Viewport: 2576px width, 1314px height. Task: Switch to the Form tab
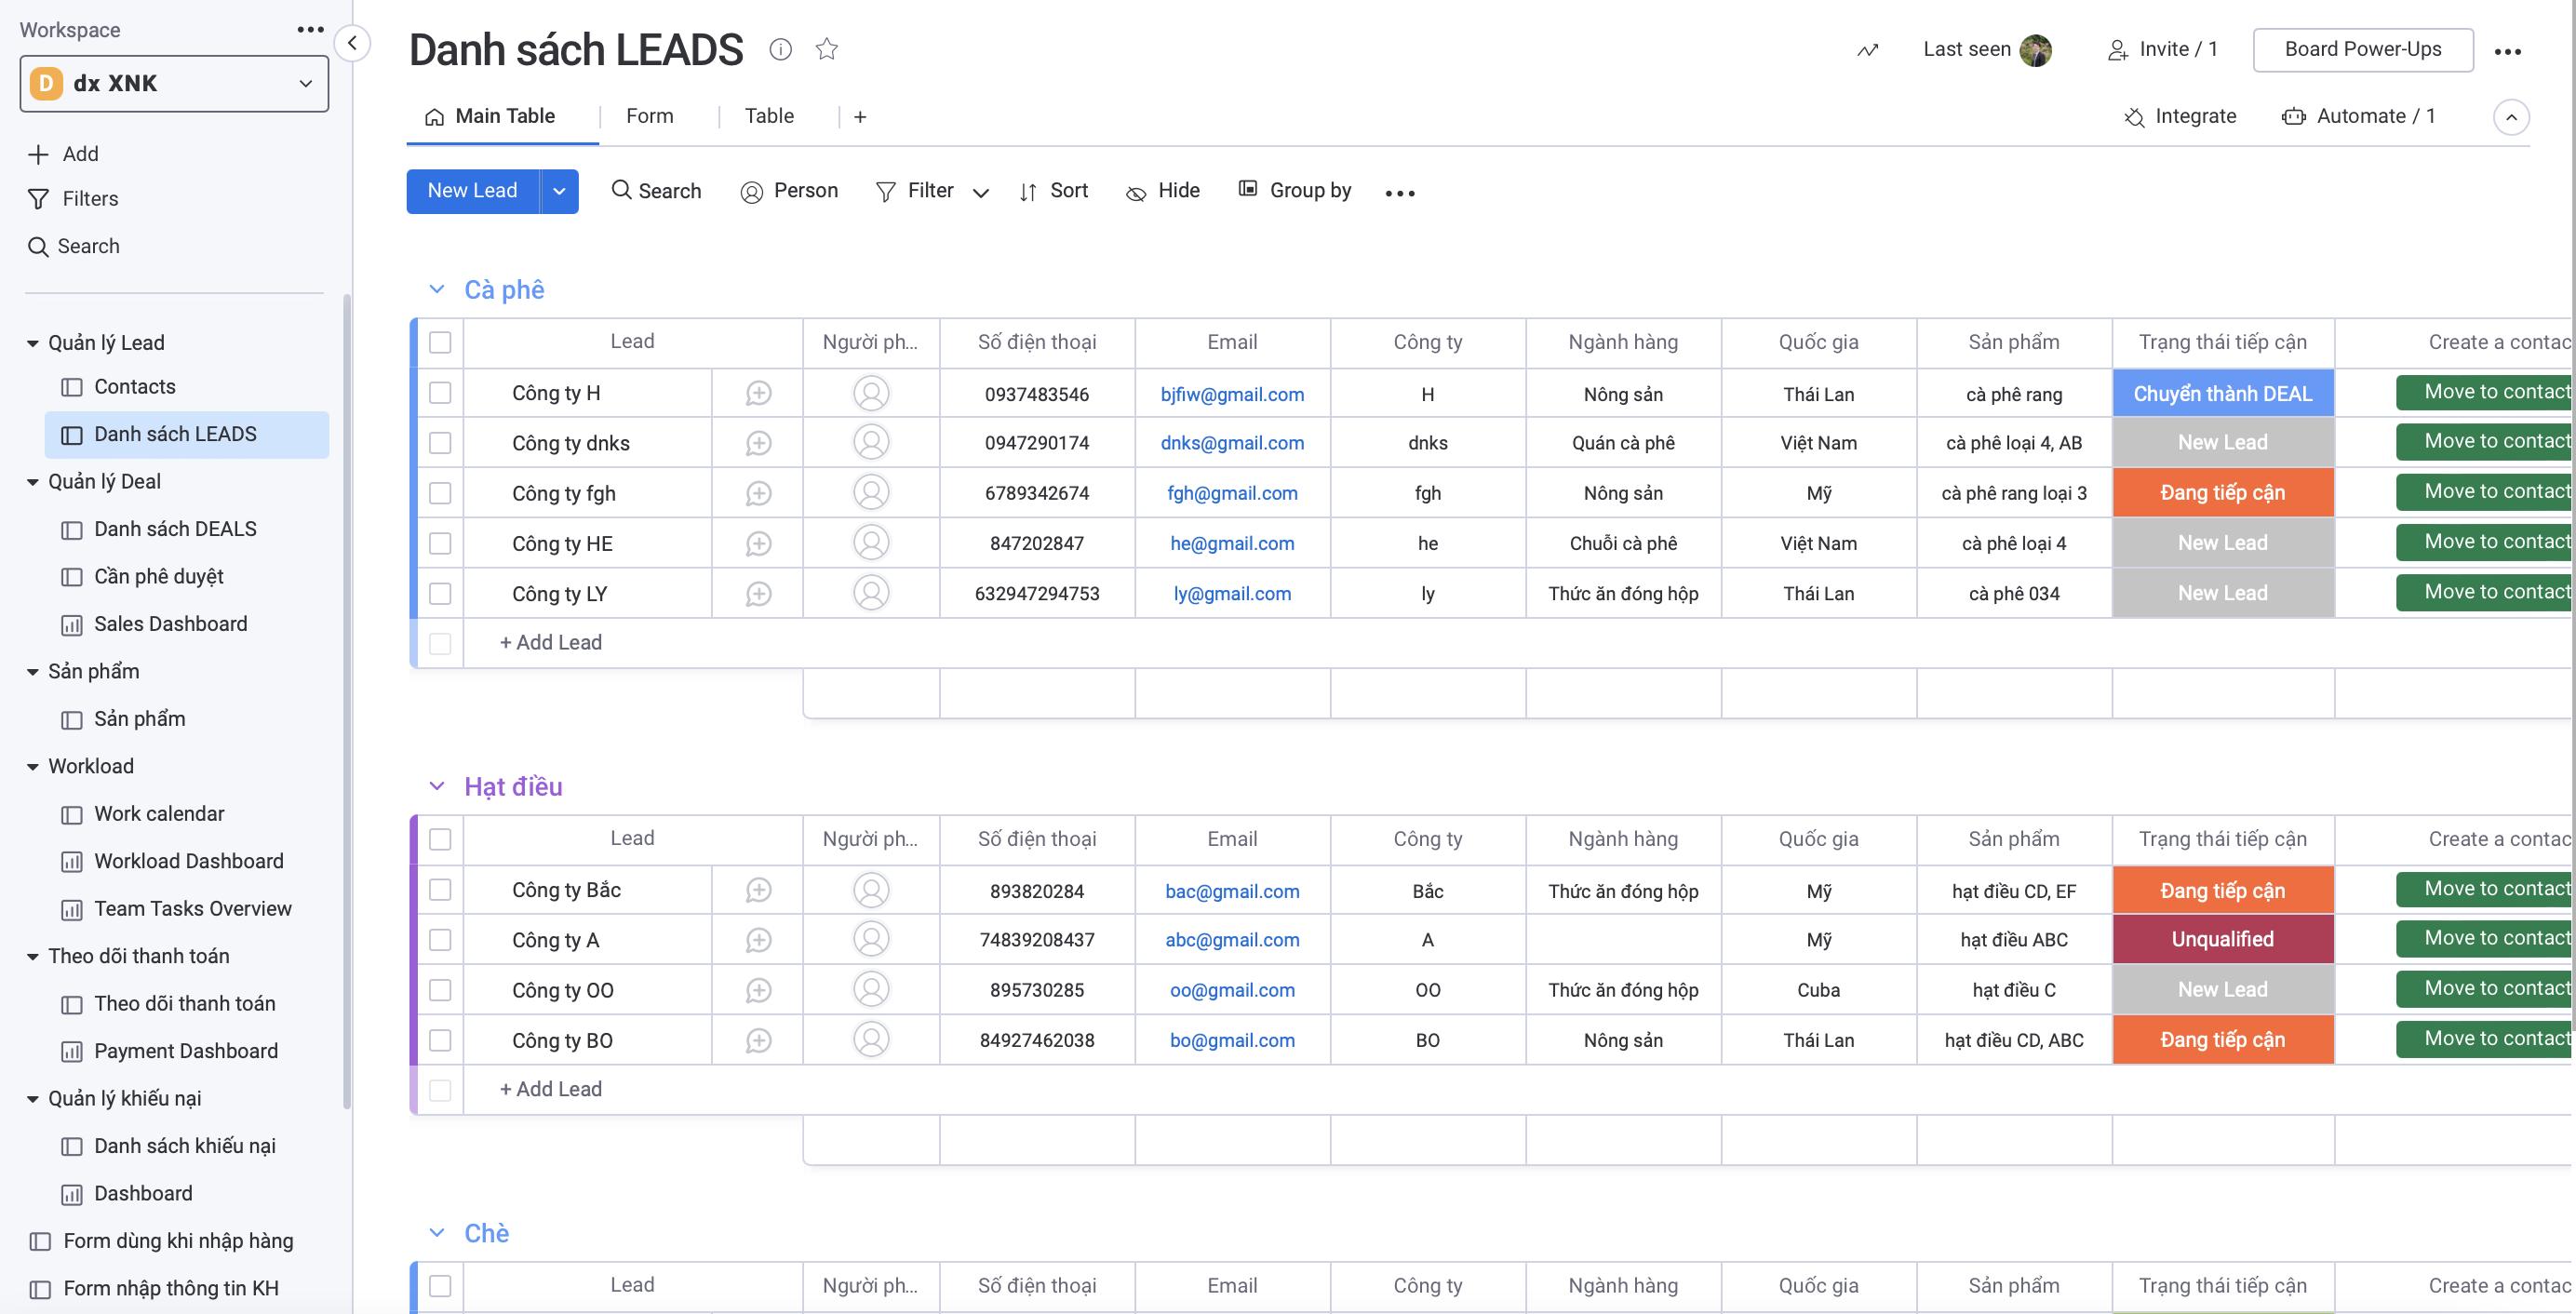pyautogui.click(x=649, y=116)
